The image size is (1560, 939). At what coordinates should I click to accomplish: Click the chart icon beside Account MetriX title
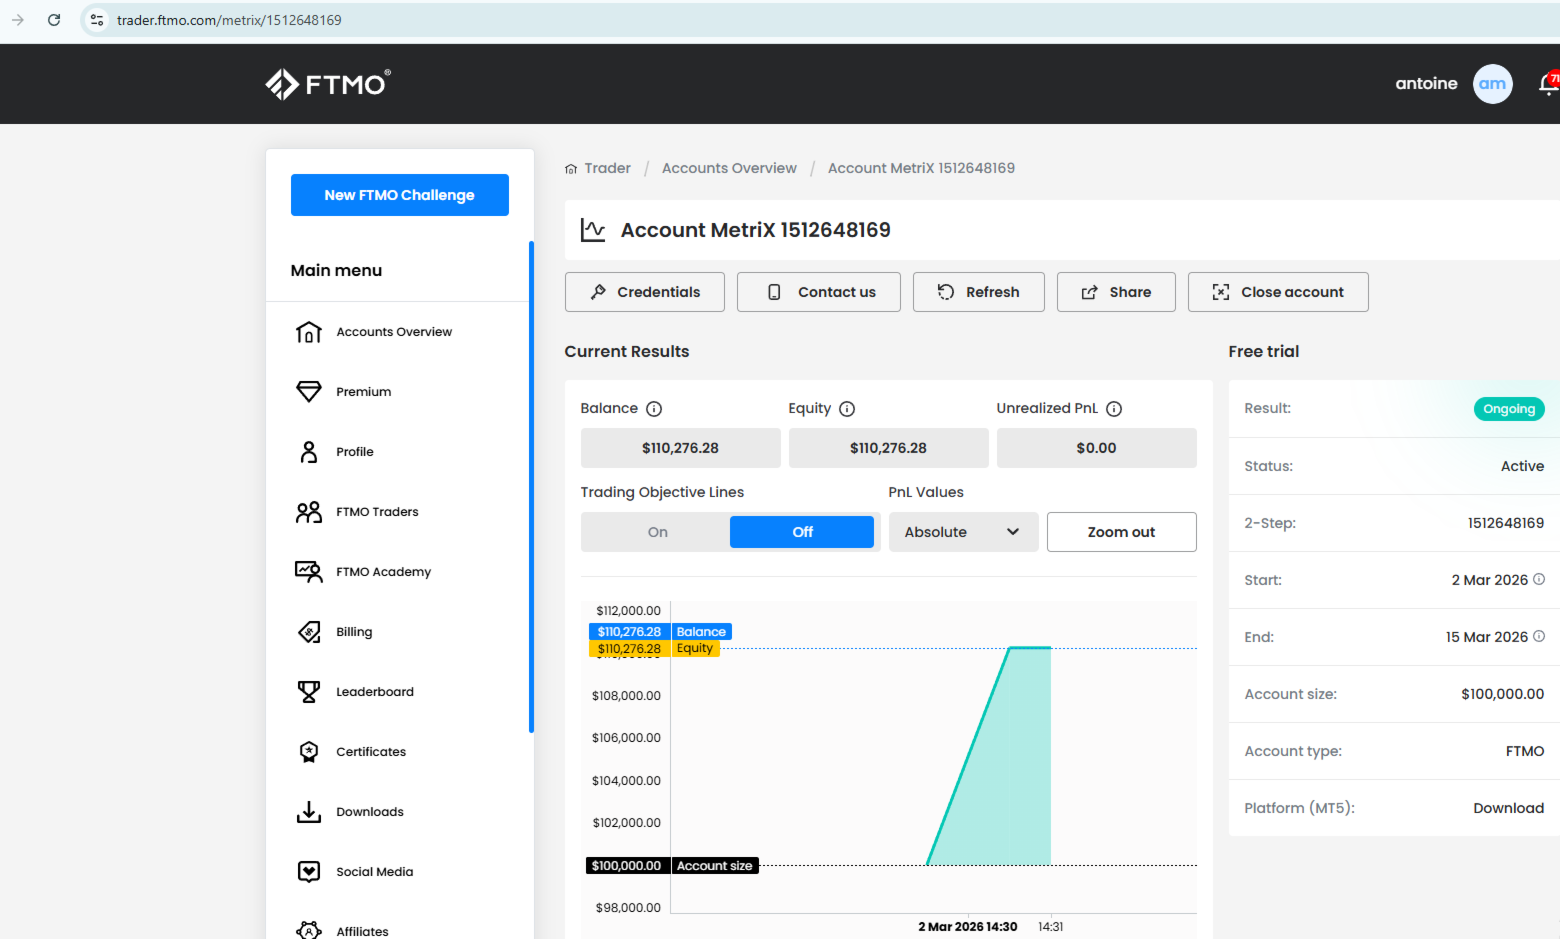pos(593,230)
